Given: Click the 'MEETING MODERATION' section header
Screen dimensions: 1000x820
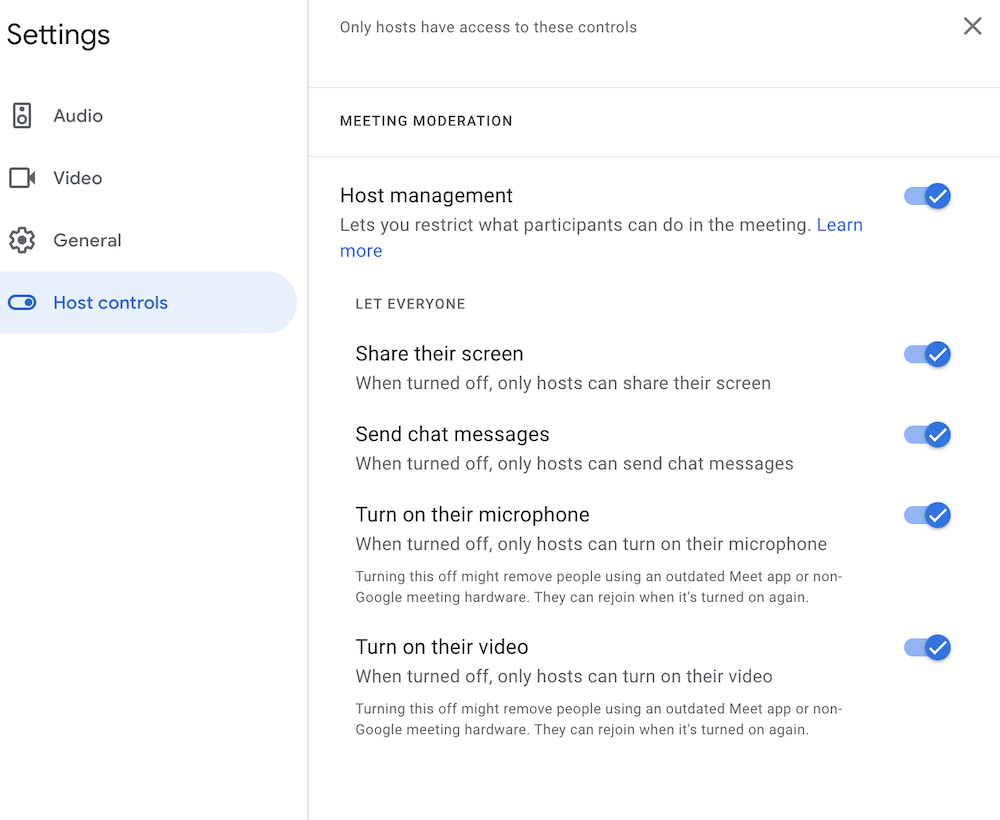Looking at the screenshot, I should click(426, 121).
